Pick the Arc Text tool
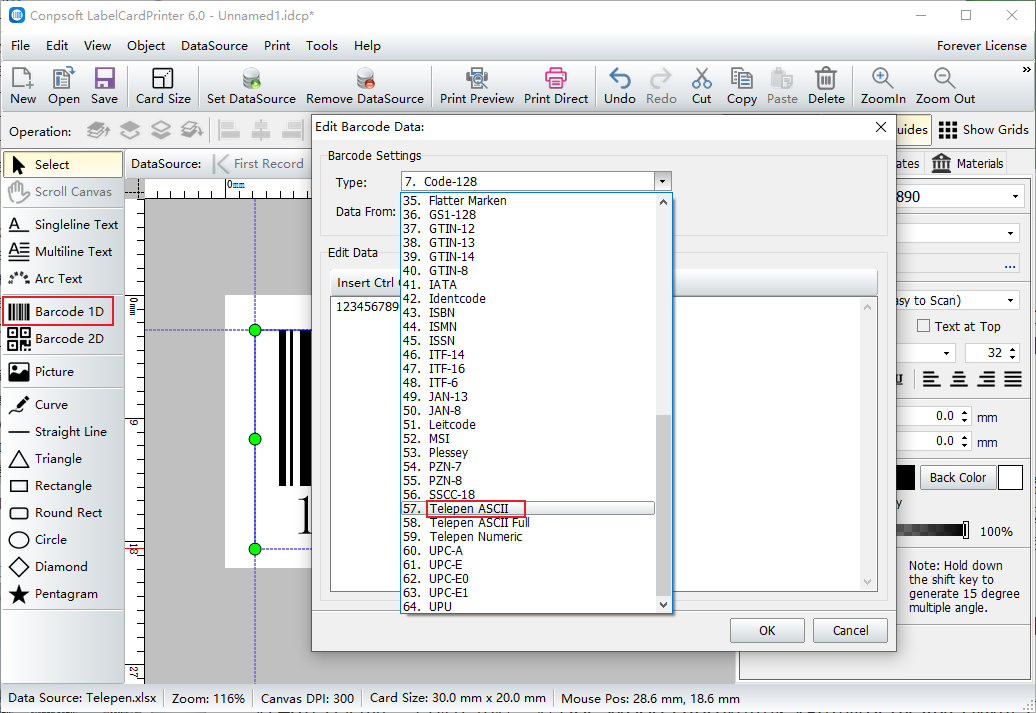Viewport: 1036px width, 713px height. point(63,279)
